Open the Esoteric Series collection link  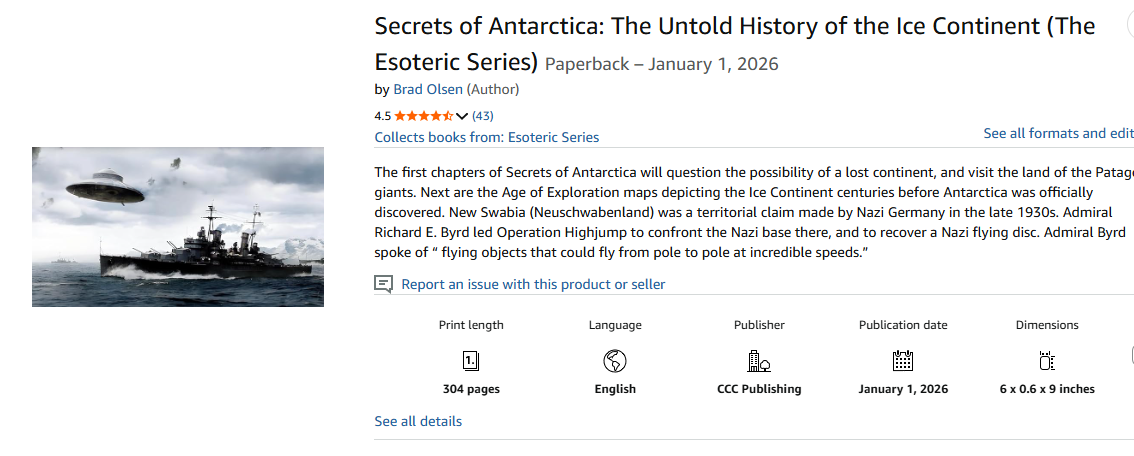click(x=486, y=137)
